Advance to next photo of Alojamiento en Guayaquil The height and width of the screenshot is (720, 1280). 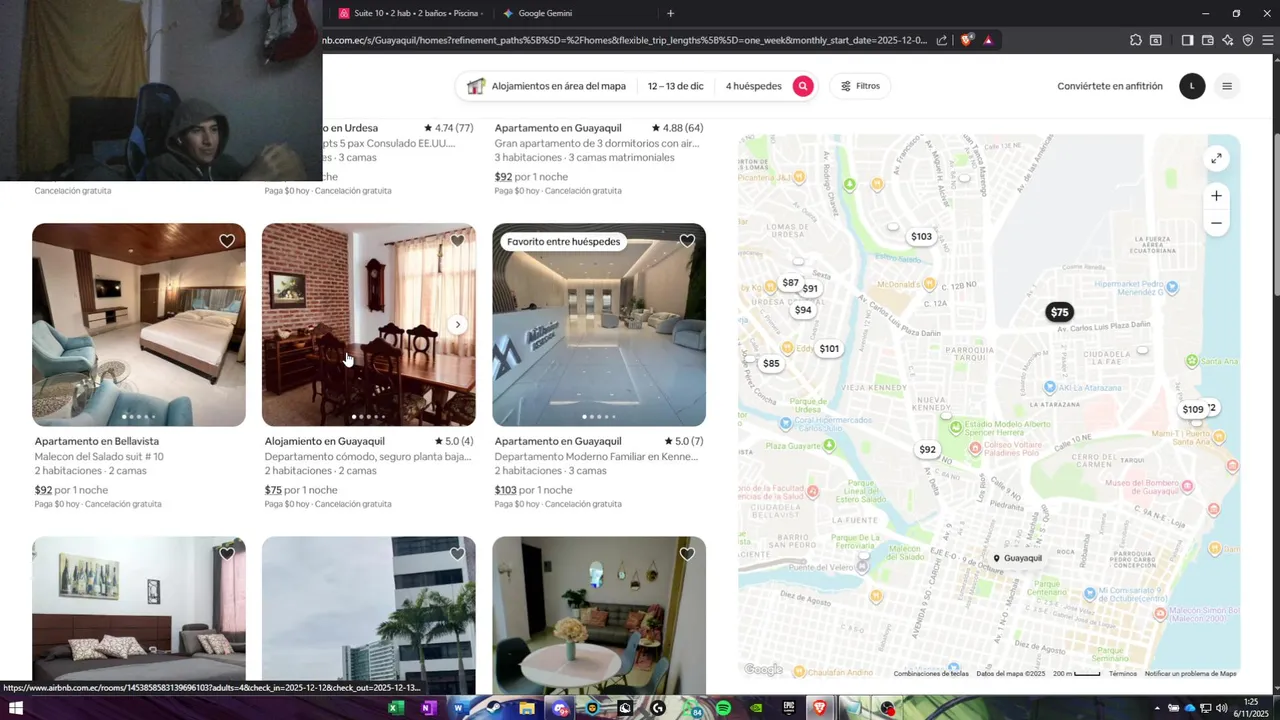[457, 325]
